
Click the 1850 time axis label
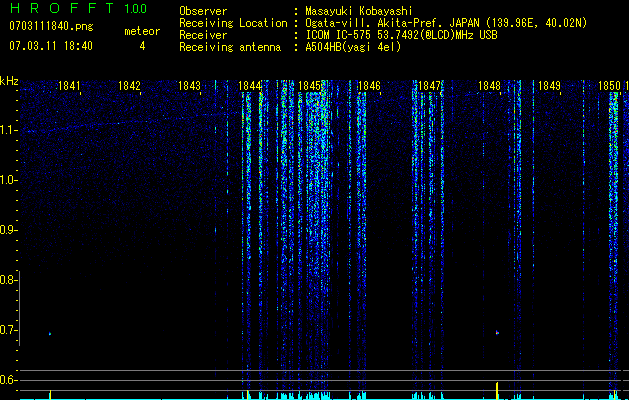609,86
